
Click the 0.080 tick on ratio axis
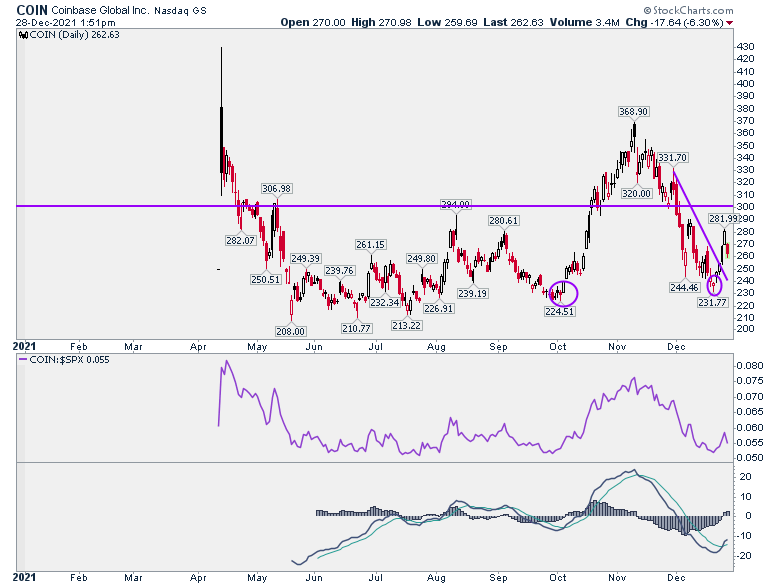[x=750, y=366]
